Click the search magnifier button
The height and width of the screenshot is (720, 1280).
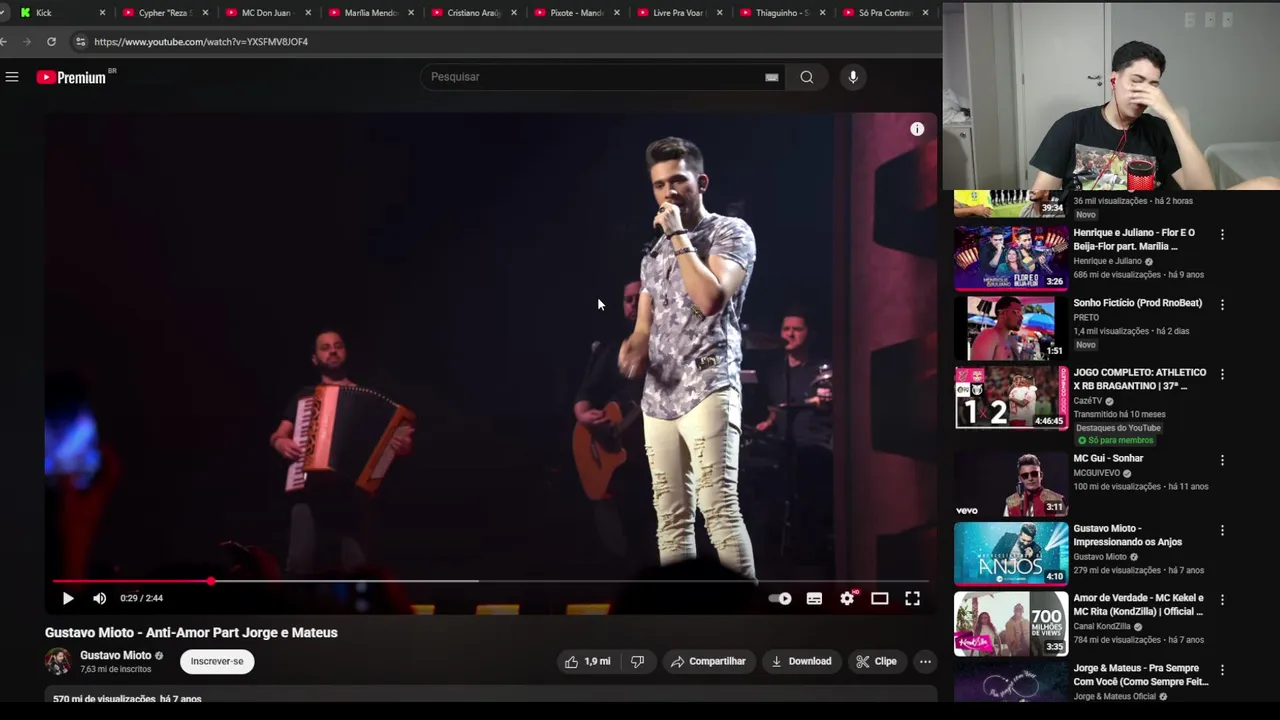click(x=807, y=77)
